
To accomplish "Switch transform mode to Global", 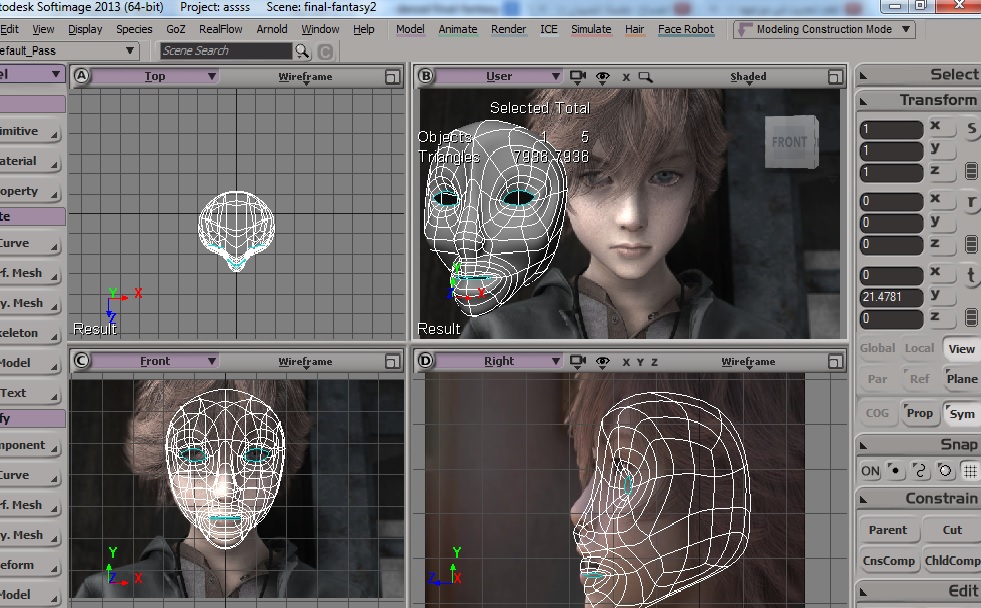I will pos(877,348).
